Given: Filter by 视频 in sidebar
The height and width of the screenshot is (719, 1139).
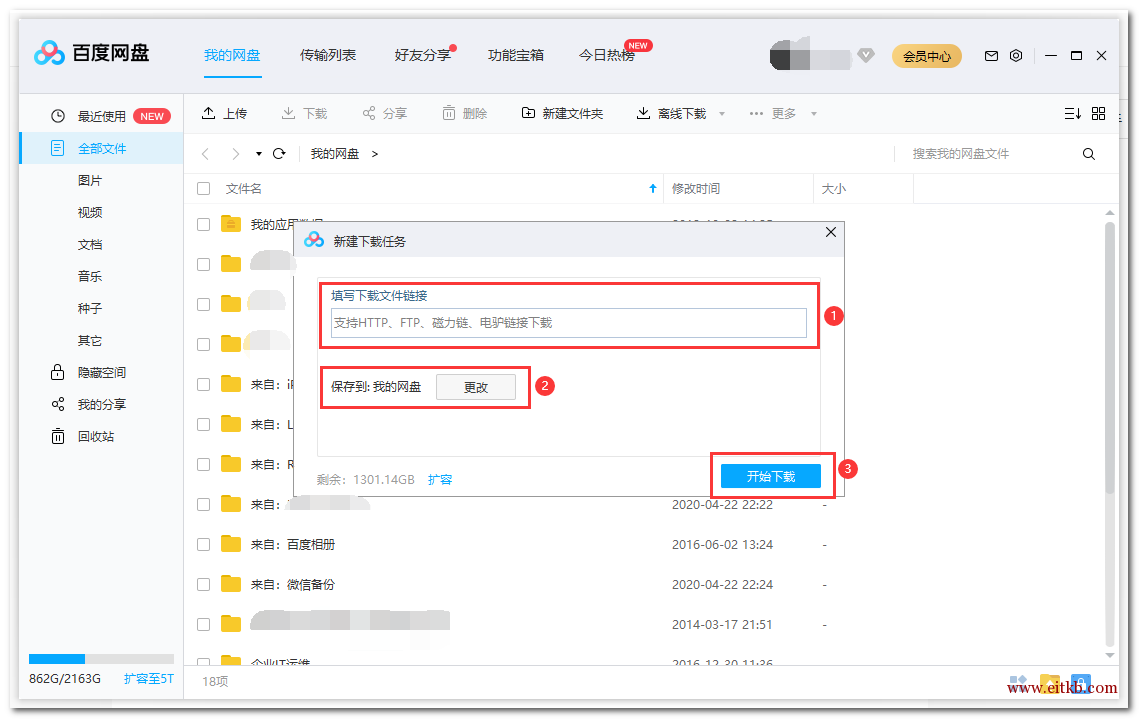Looking at the screenshot, I should click(90, 212).
